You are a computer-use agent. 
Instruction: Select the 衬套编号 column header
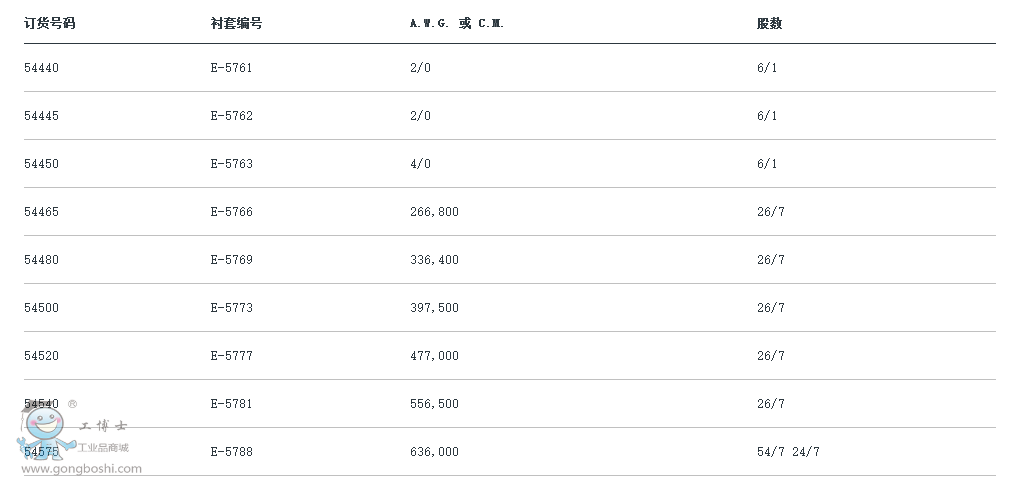click(236, 23)
